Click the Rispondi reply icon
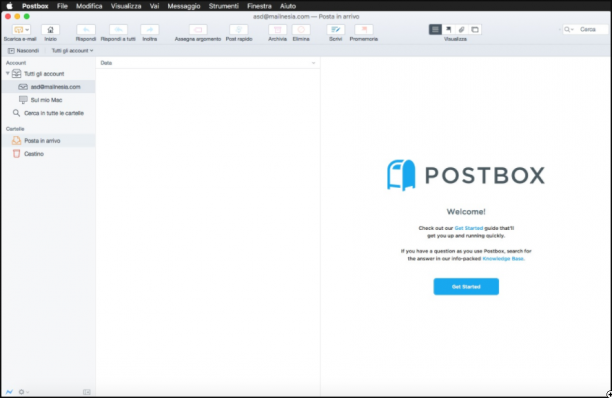The width and height of the screenshot is (612, 398). coord(86,30)
